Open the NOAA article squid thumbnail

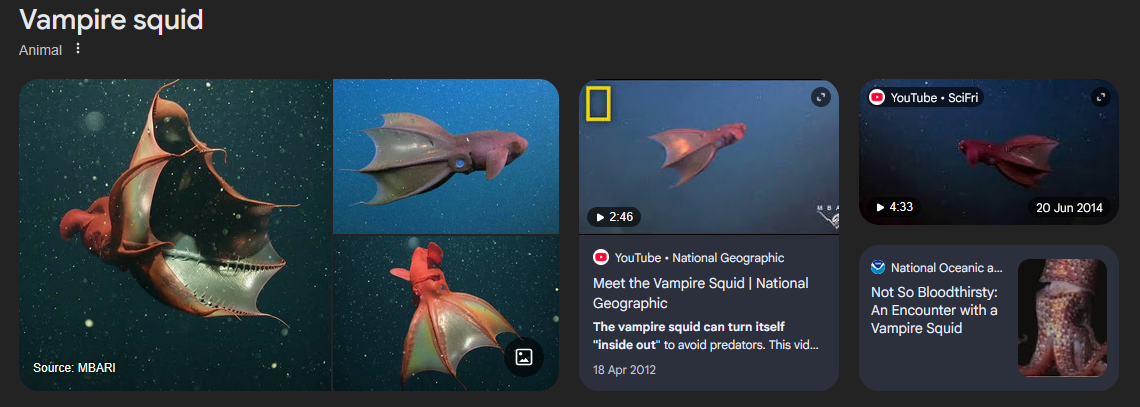[1062, 318]
